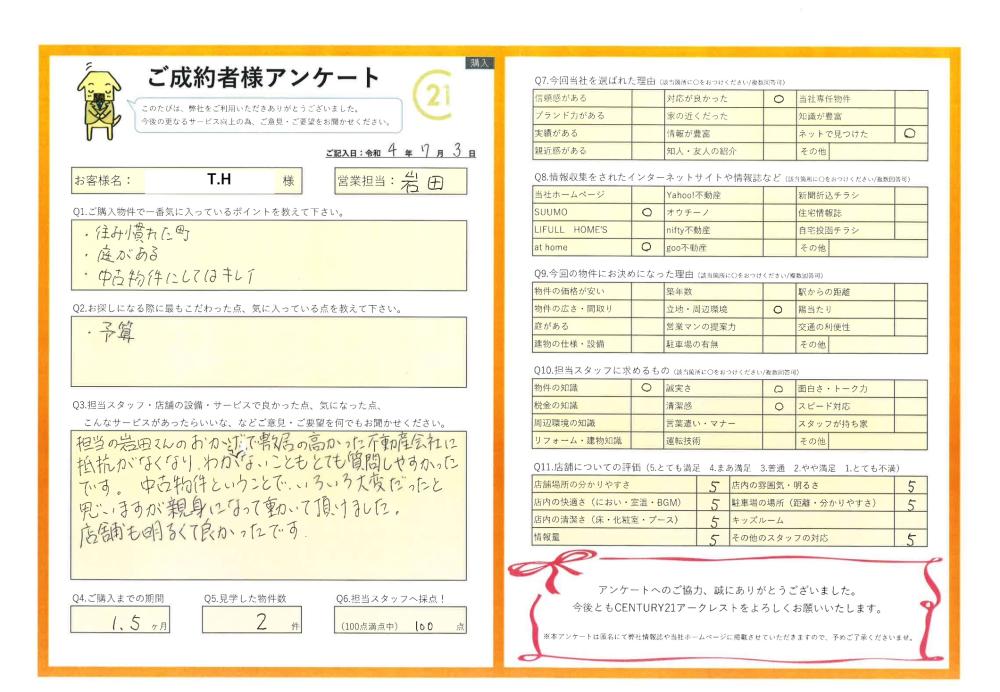Click the Century 21 circular logo
The height and width of the screenshot is (692, 1000).
433,99
